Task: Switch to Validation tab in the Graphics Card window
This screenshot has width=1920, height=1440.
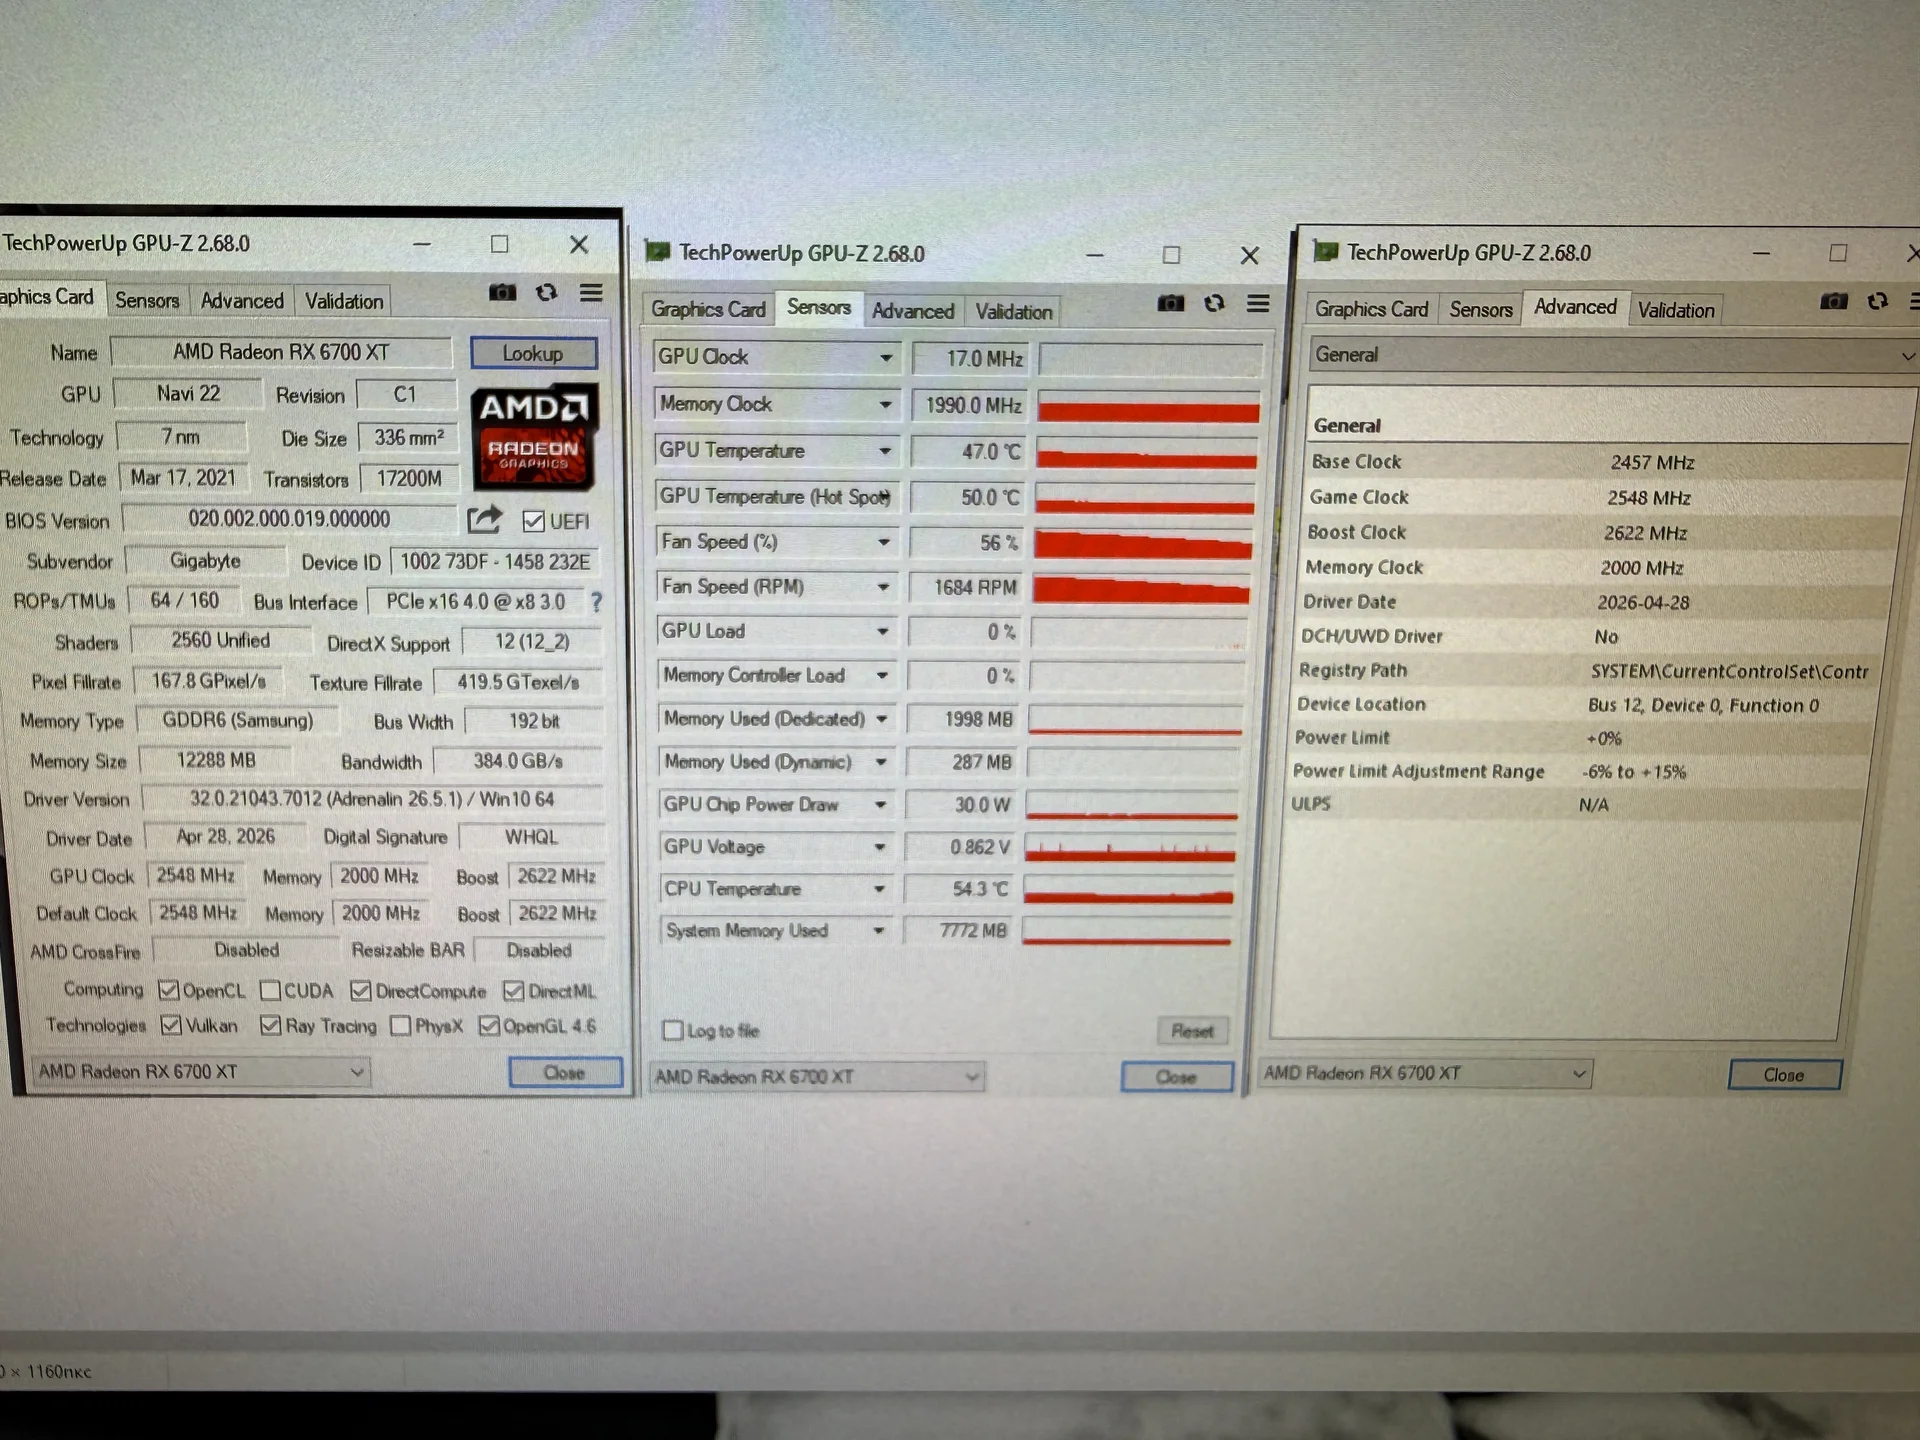Action: tap(344, 301)
